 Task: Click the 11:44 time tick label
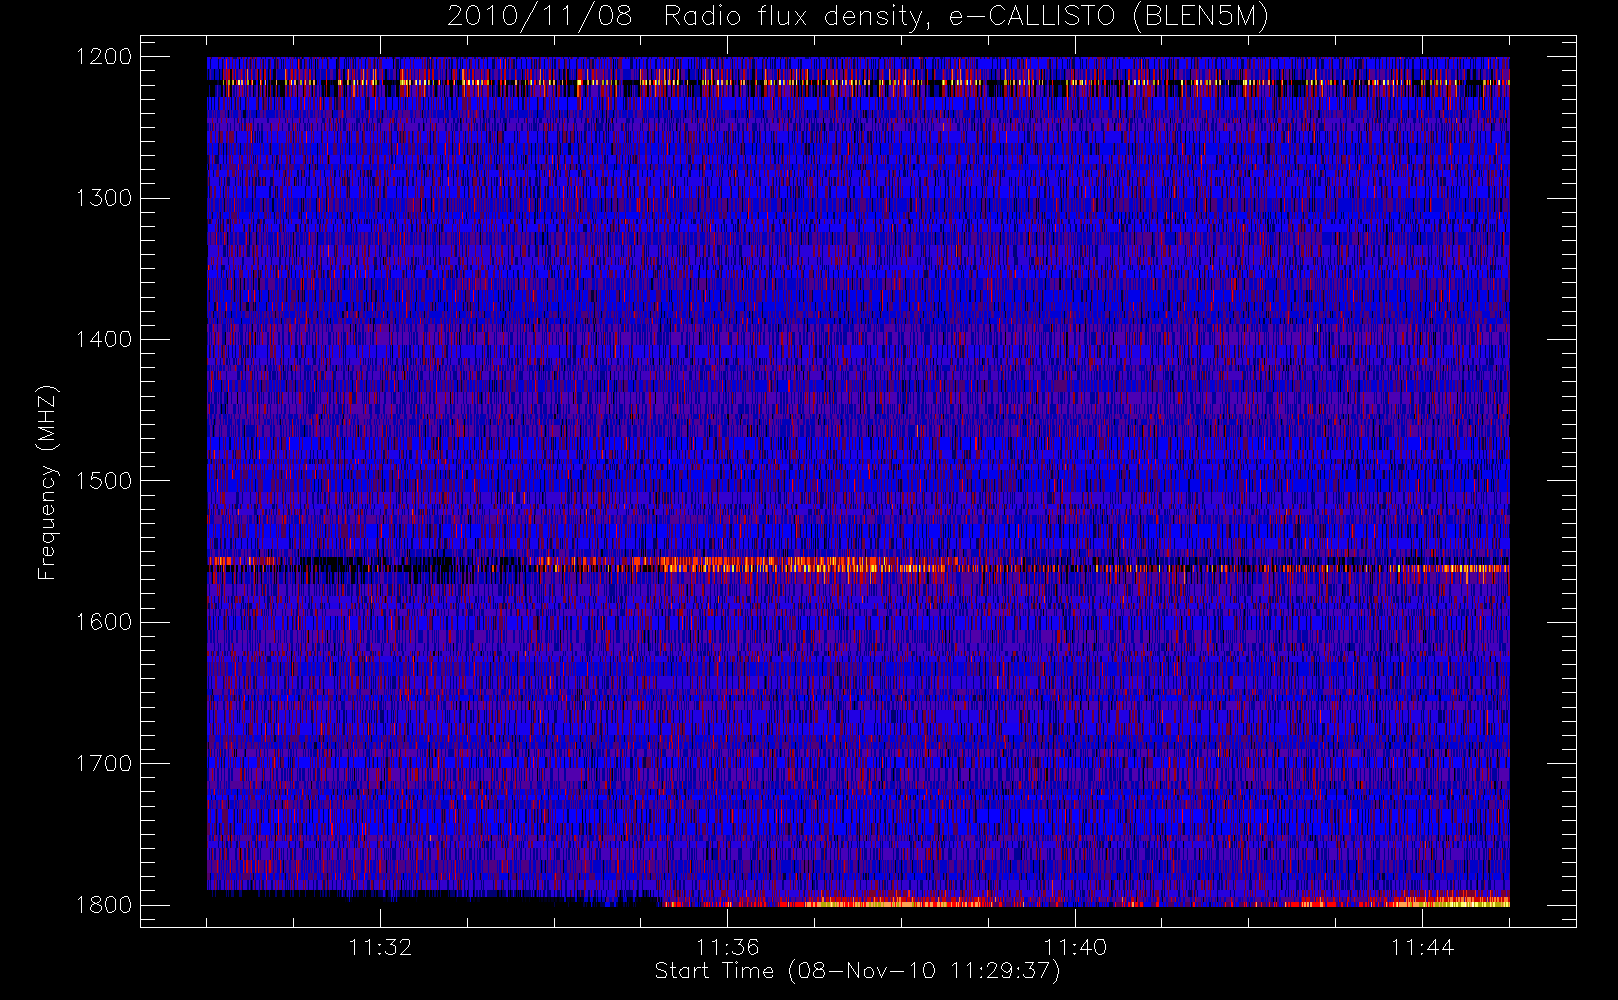click(x=1423, y=947)
